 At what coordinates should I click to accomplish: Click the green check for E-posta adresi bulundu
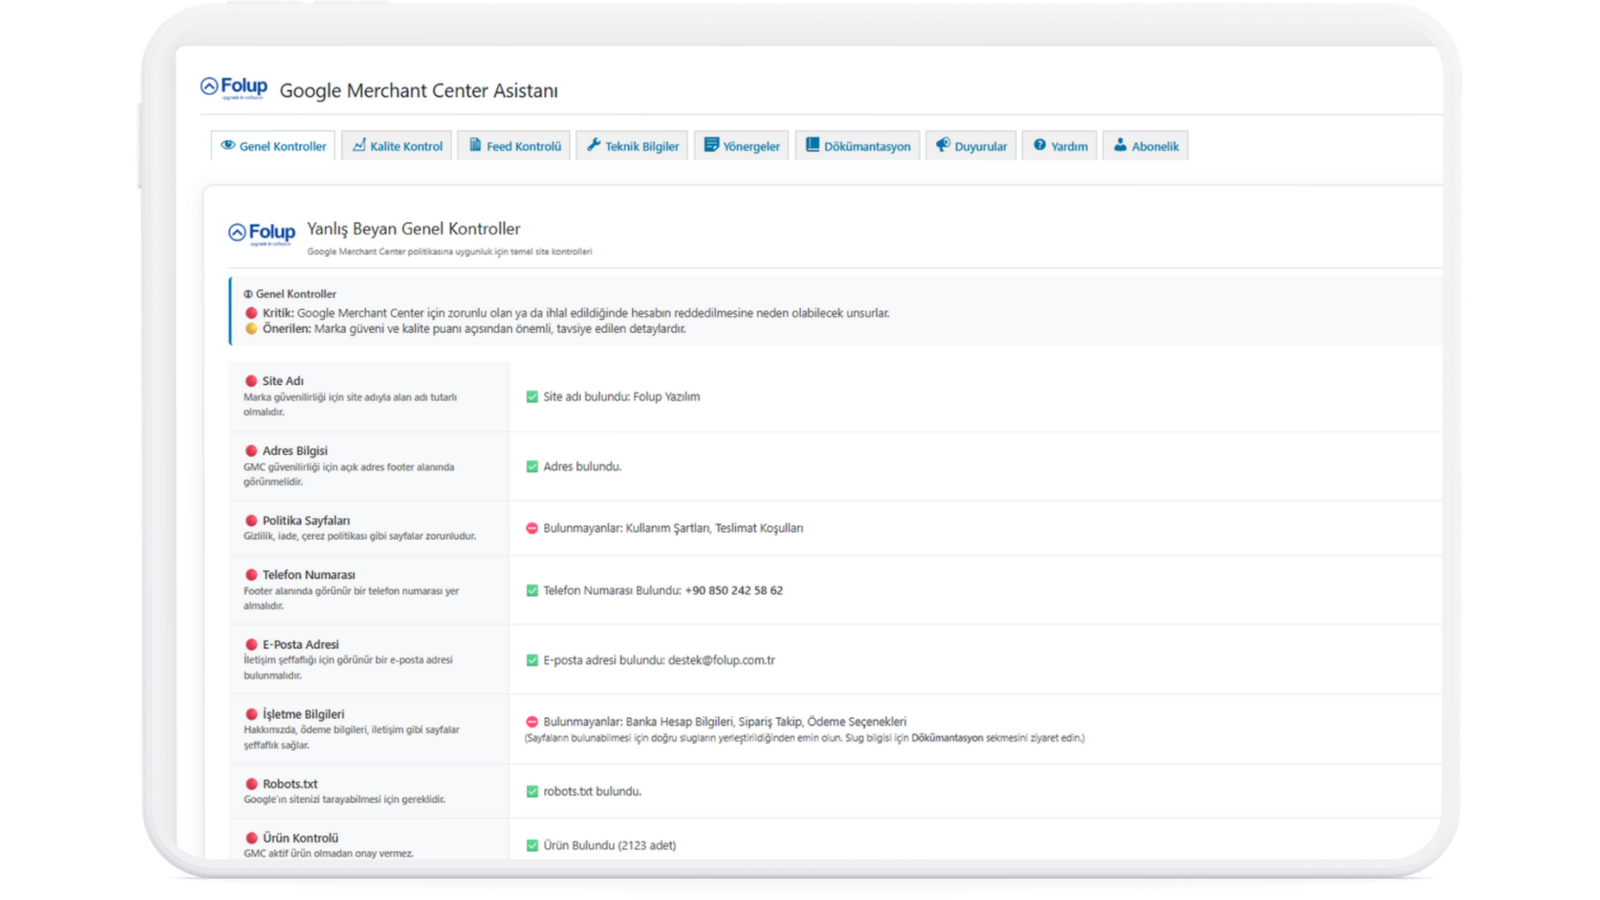click(532, 660)
